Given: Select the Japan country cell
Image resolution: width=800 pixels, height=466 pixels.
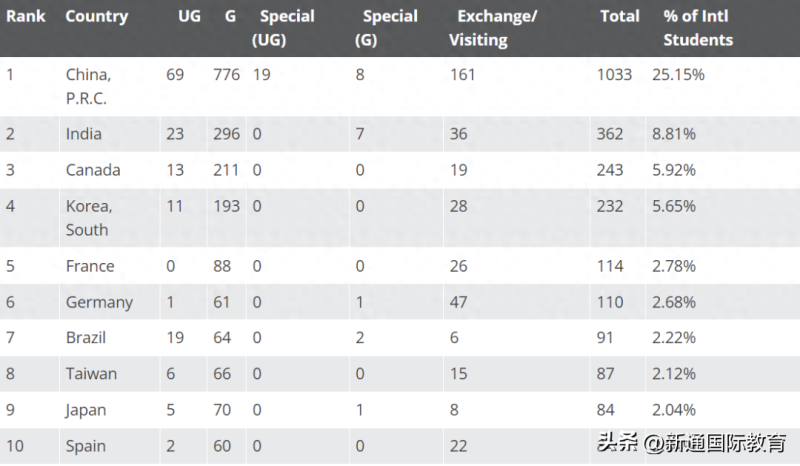Looking at the screenshot, I should click(86, 410).
